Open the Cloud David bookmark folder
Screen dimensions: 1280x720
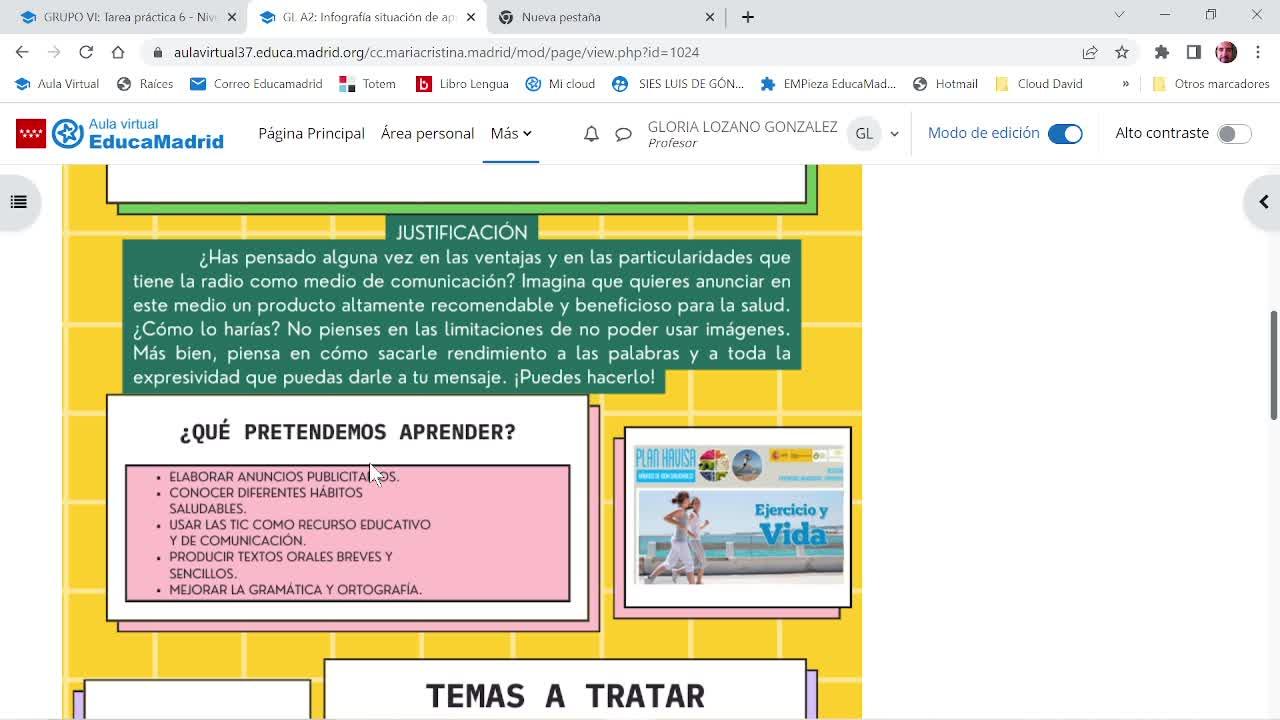click(x=1039, y=84)
